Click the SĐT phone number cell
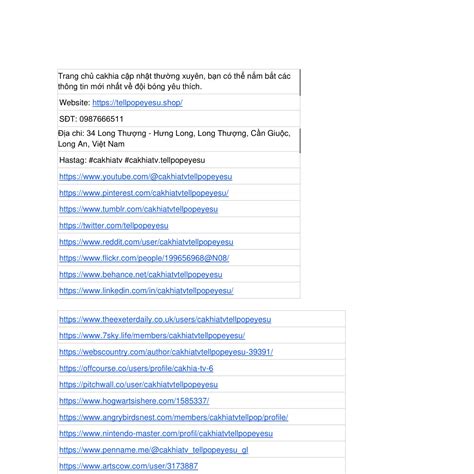474x474 pixels. tap(179, 119)
